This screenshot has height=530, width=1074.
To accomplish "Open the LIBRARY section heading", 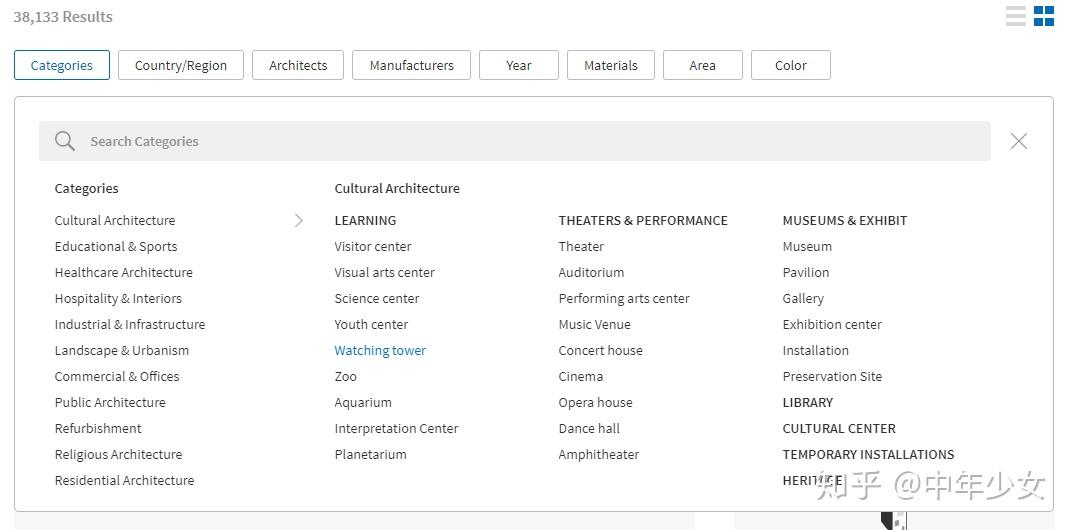I will tap(808, 402).
